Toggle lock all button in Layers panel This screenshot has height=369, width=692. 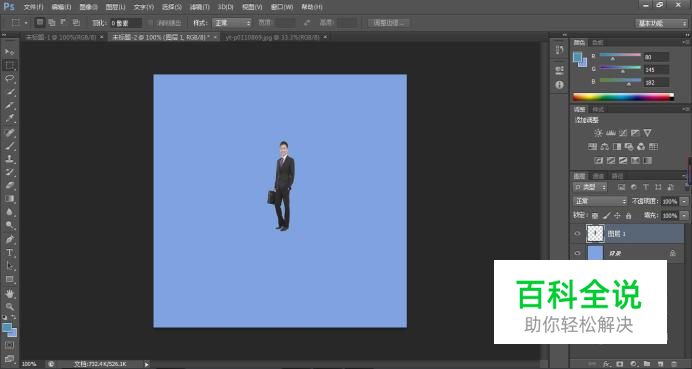click(x=628, y=216)
